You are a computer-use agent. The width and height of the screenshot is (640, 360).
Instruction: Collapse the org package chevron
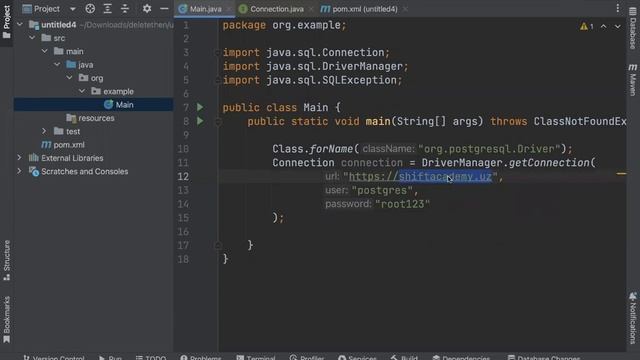pyautogui.click(x=70, y=78)
